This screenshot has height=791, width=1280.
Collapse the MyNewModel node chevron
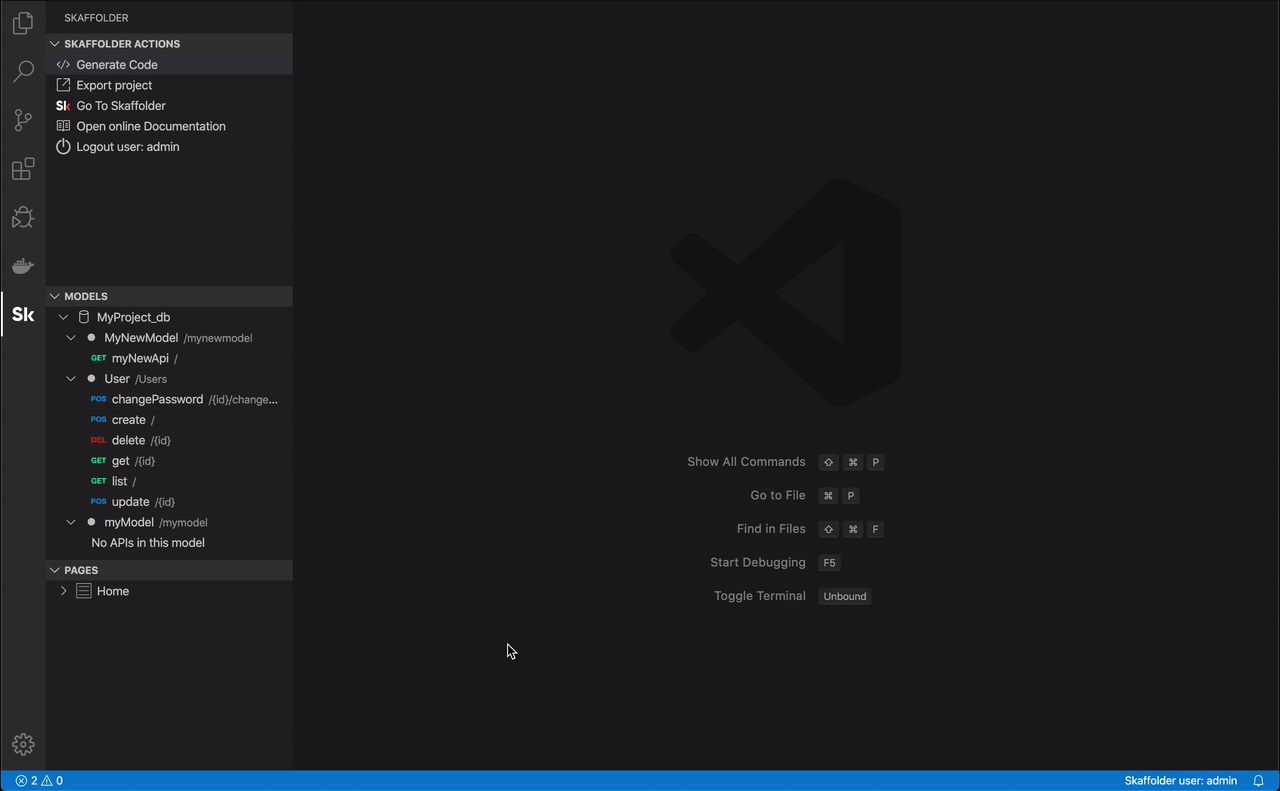pos(71,338)
